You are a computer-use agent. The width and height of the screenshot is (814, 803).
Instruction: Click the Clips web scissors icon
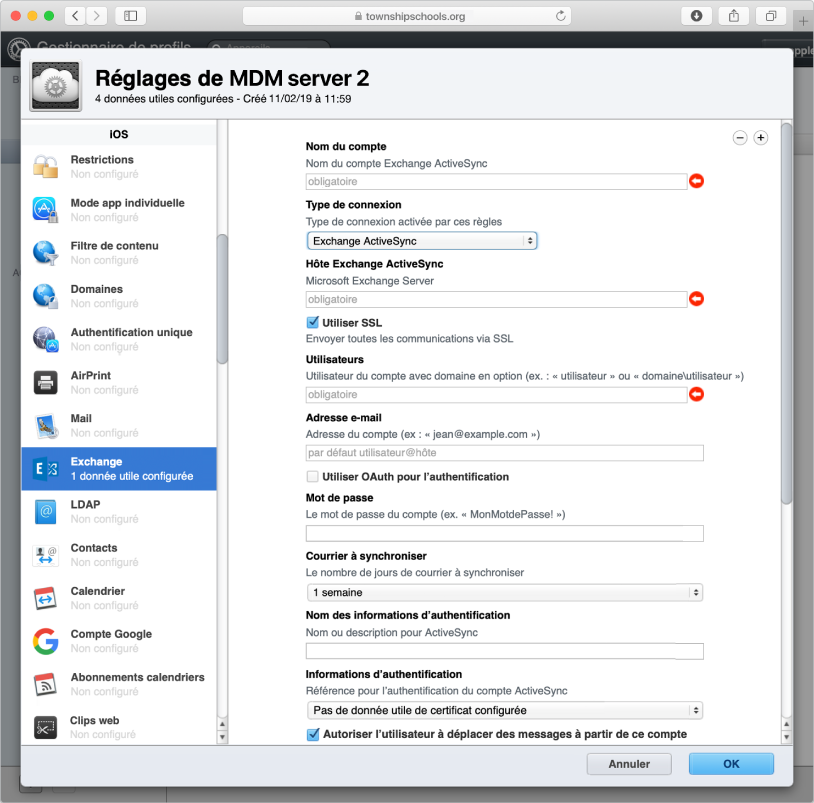pyautogui.click(x=46, y=727)
